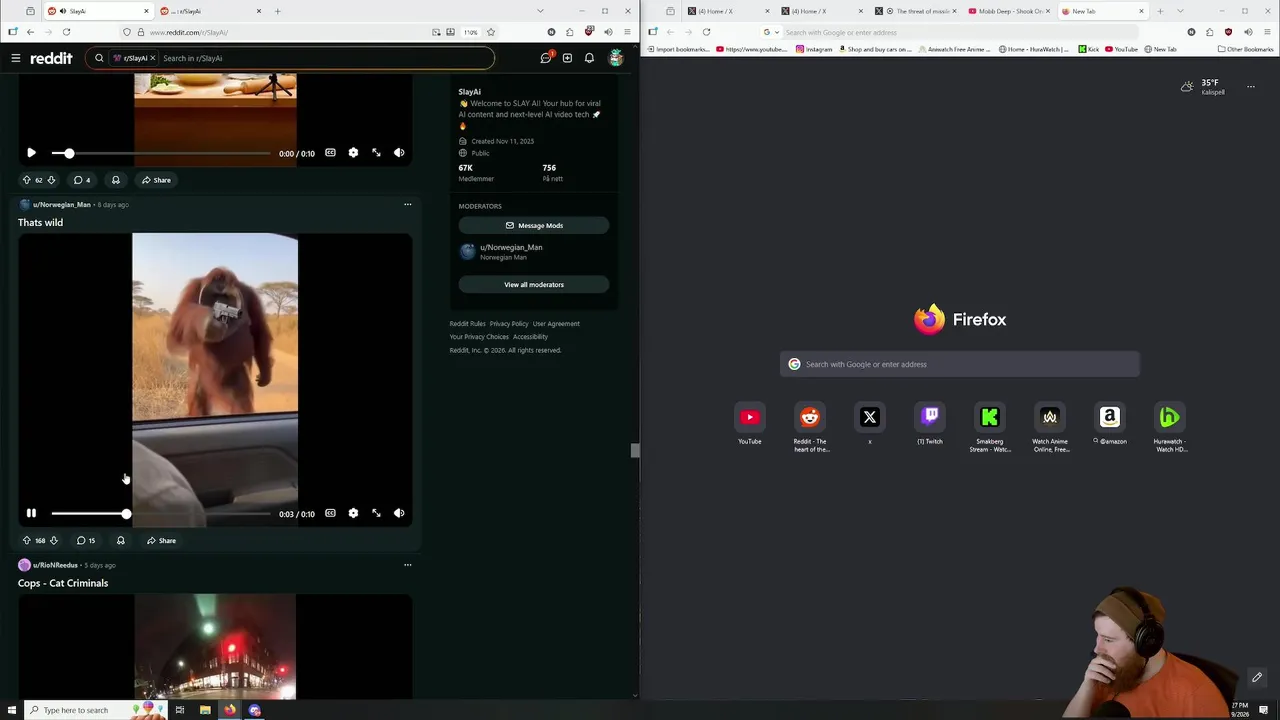Open overflow menu on Thats wild post

pos(407,204)
